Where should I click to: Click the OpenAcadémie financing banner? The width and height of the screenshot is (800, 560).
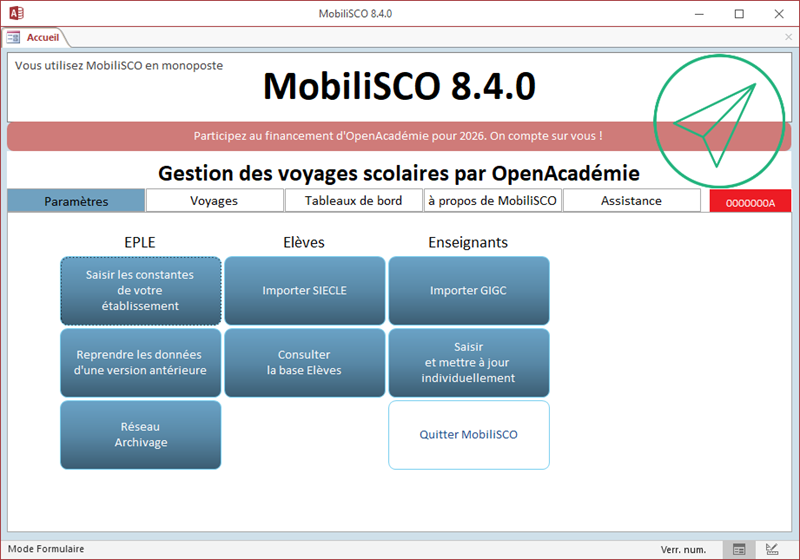(x=398, y=136)
